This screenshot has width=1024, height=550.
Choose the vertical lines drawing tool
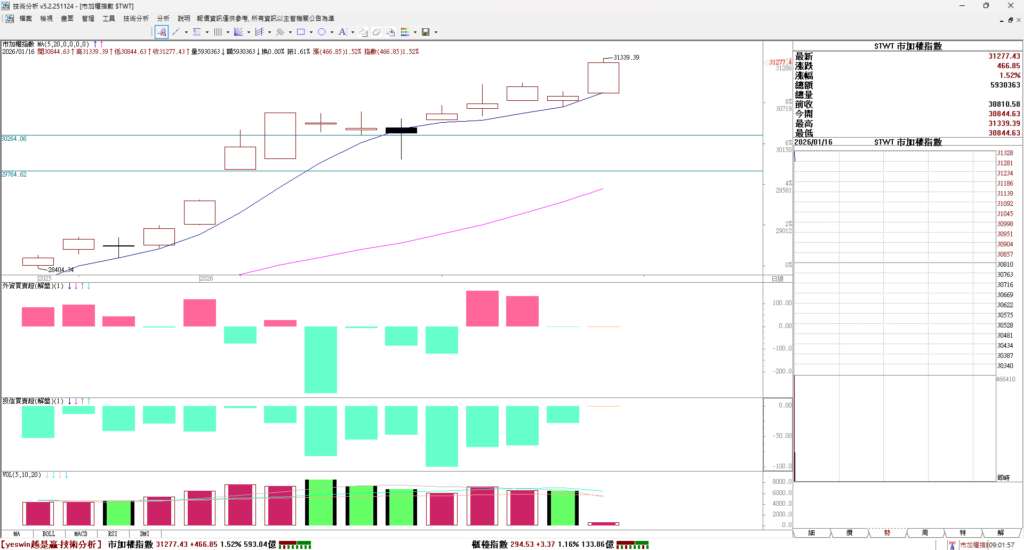[217, 32]
